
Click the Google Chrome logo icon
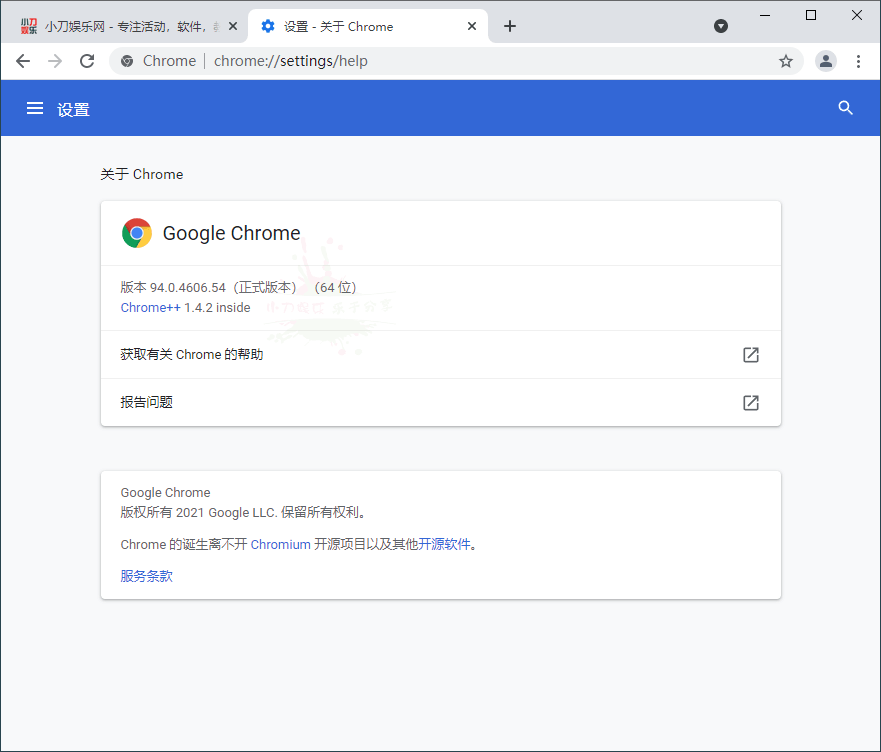pos(137,233)
